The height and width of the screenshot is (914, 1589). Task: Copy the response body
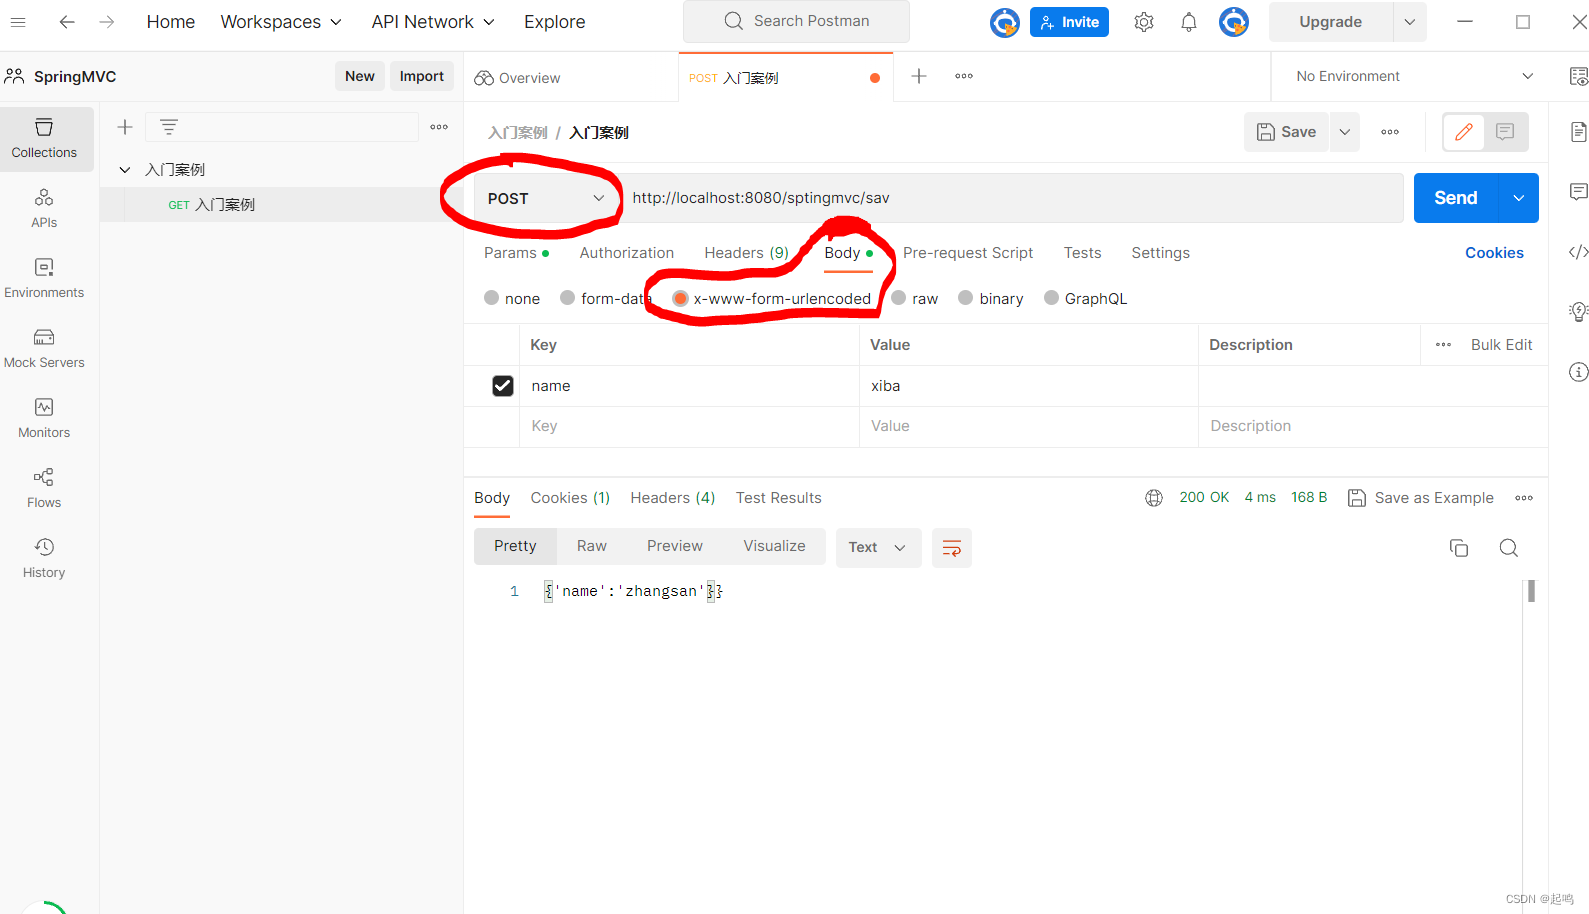pyautogui.click(x=1459, y=548)
